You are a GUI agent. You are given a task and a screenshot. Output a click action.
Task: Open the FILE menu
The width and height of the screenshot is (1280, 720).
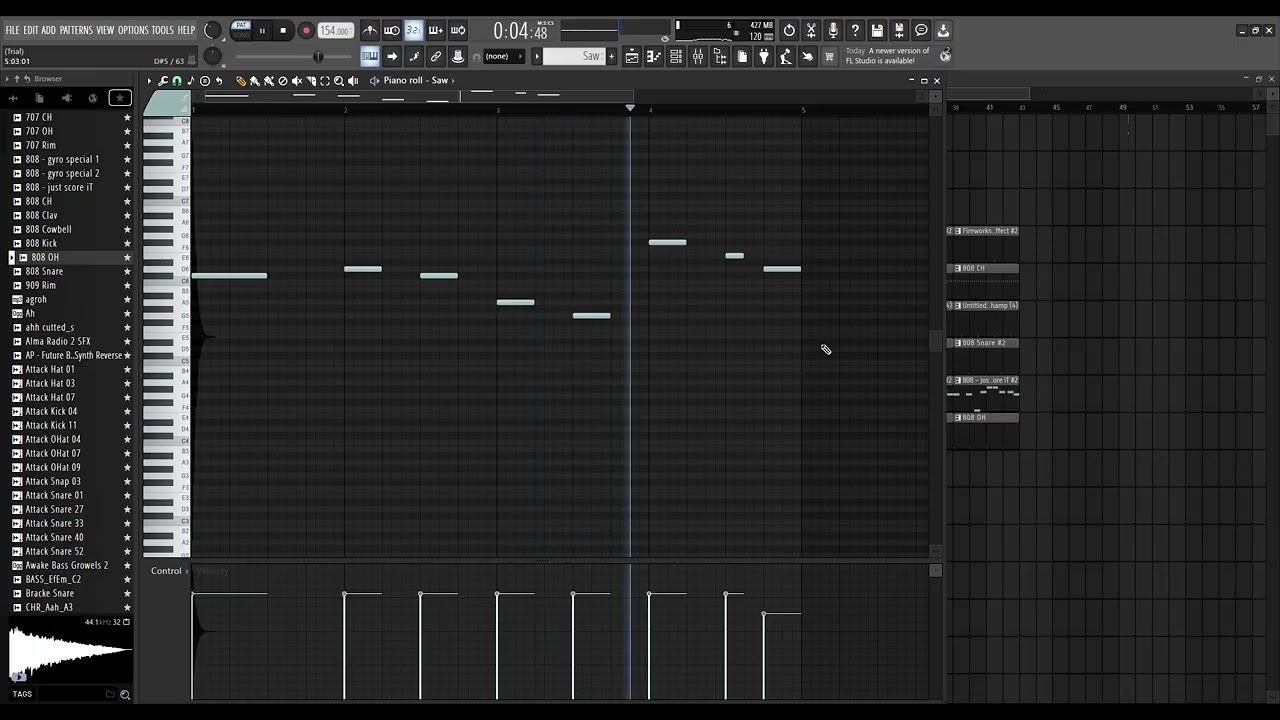(13, 31)
